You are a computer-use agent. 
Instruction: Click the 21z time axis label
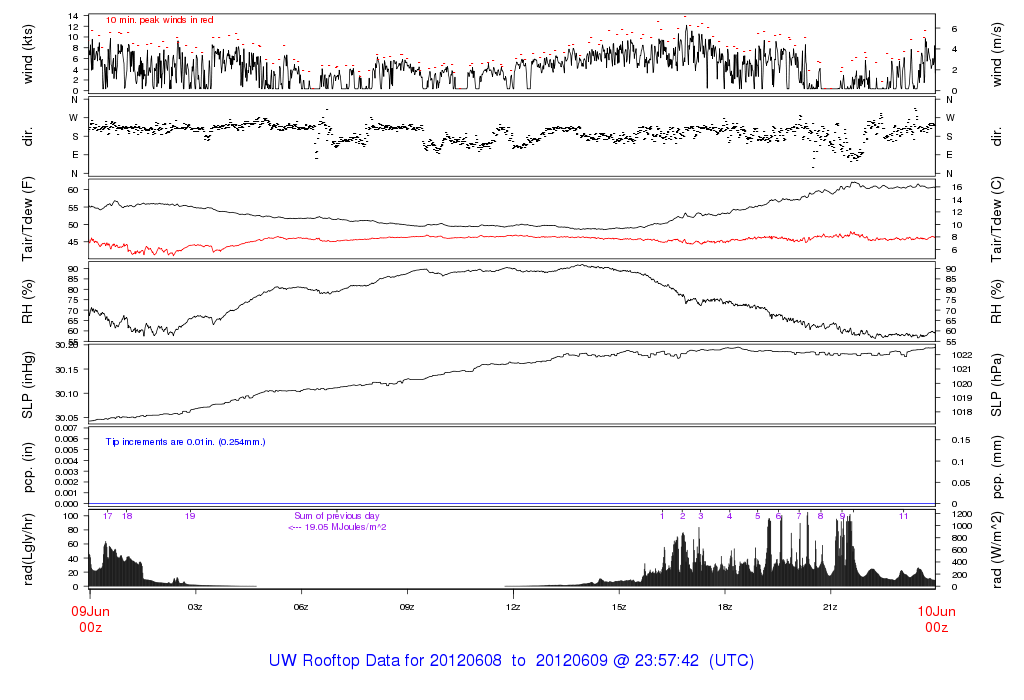click(830, 607)
